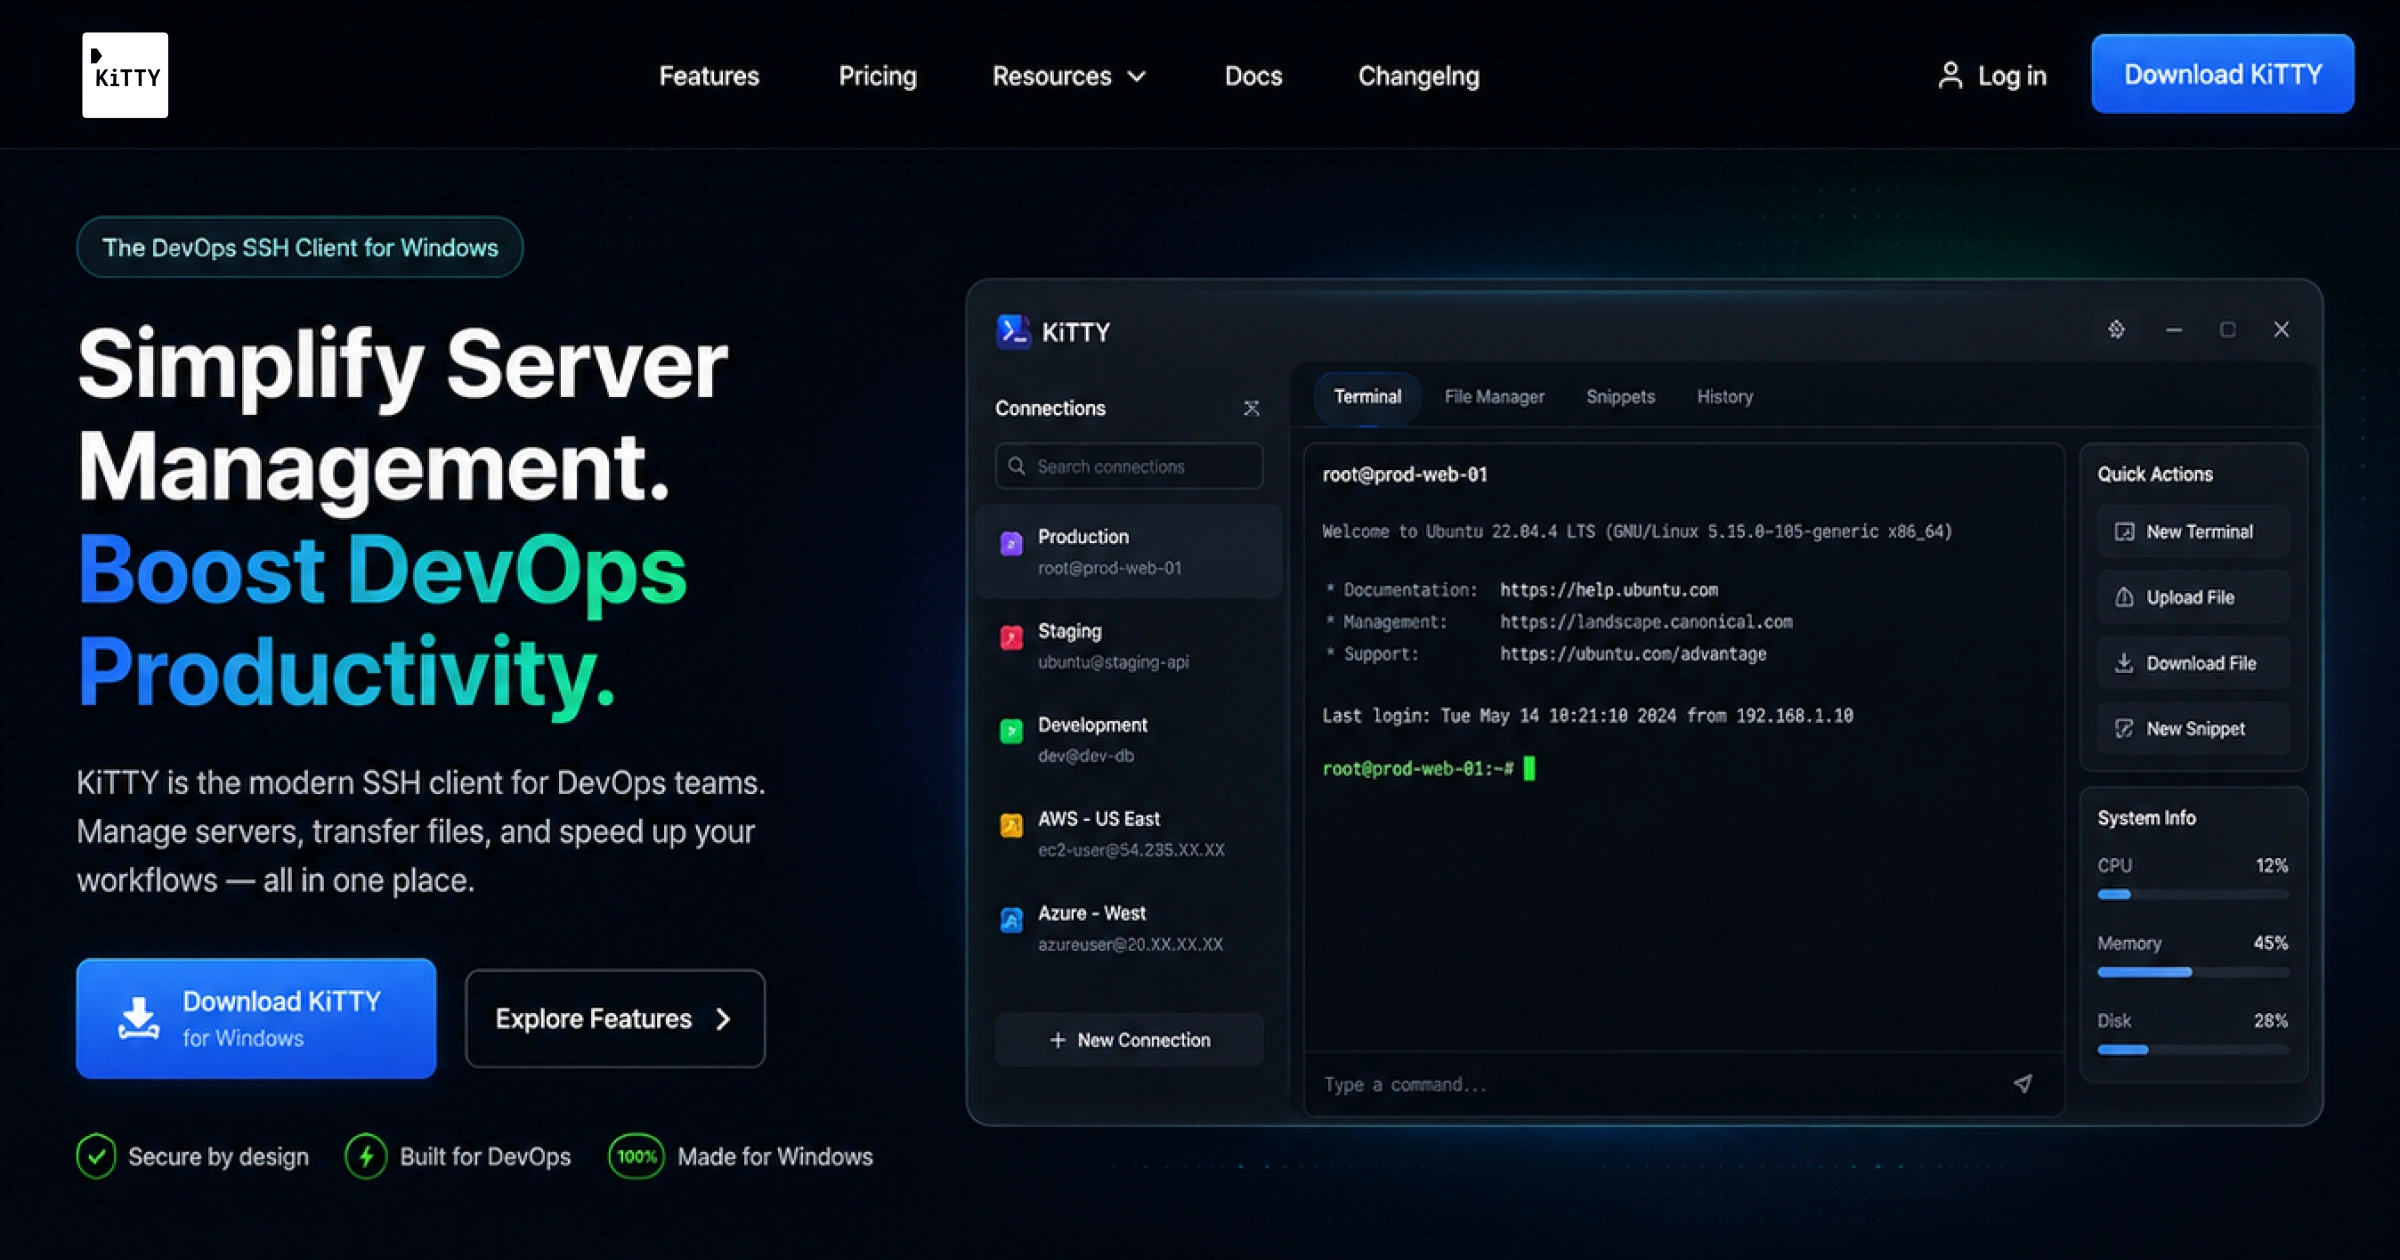Image resolution: width=2400 pixels, height=1260 pixels.
Task: Switch to the Snippets tab
Action: tap(1620, 397)
